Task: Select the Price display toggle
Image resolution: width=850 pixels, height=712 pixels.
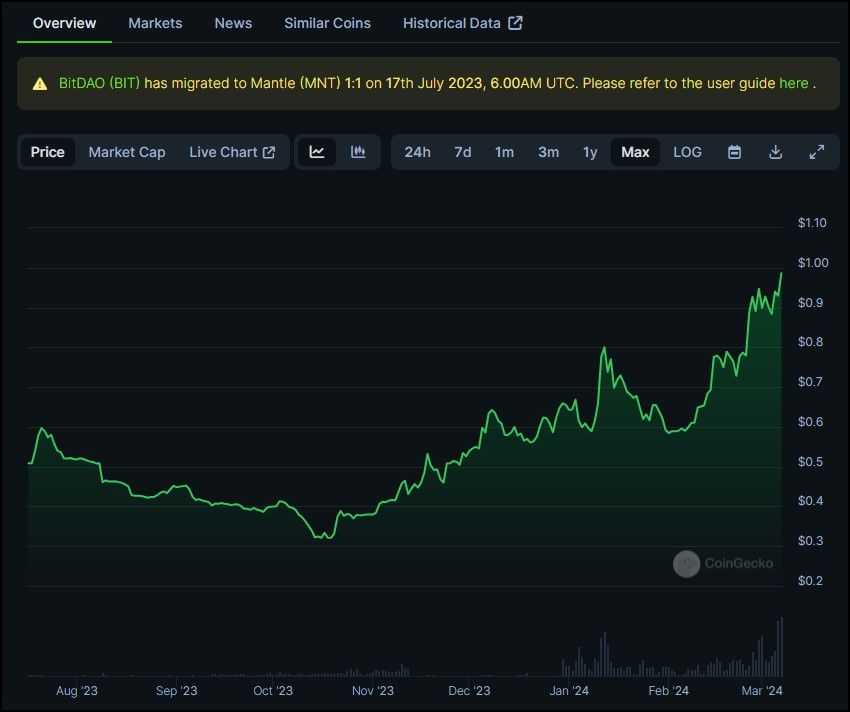Action: [x=47, y=151]
